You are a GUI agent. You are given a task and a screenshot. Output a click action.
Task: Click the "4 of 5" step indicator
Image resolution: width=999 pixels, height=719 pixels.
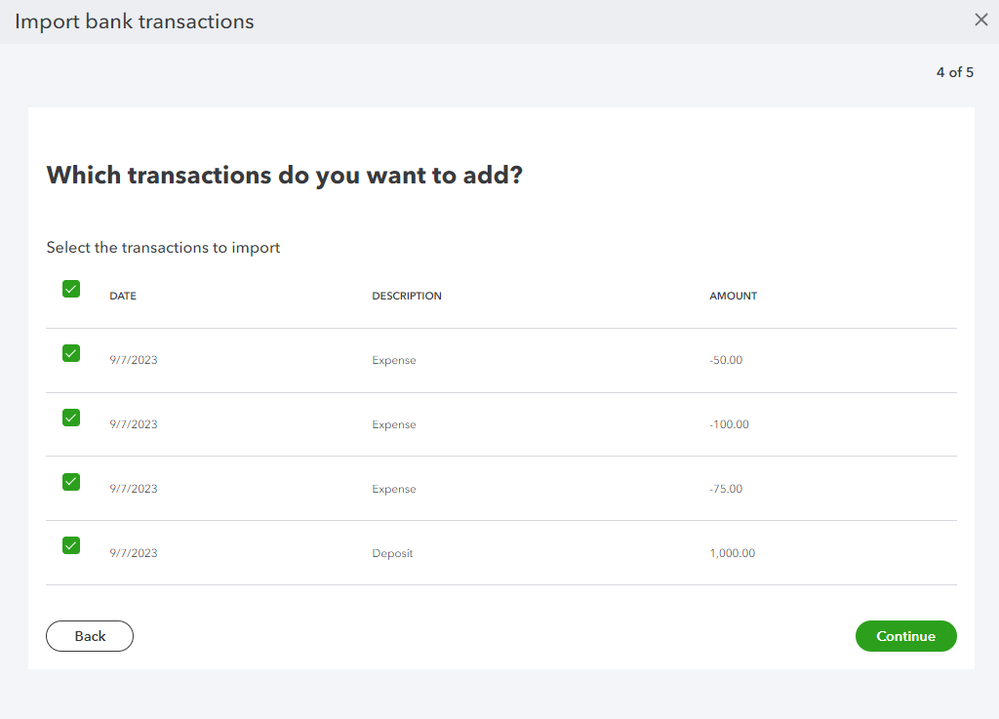click(x=954, y=72)
